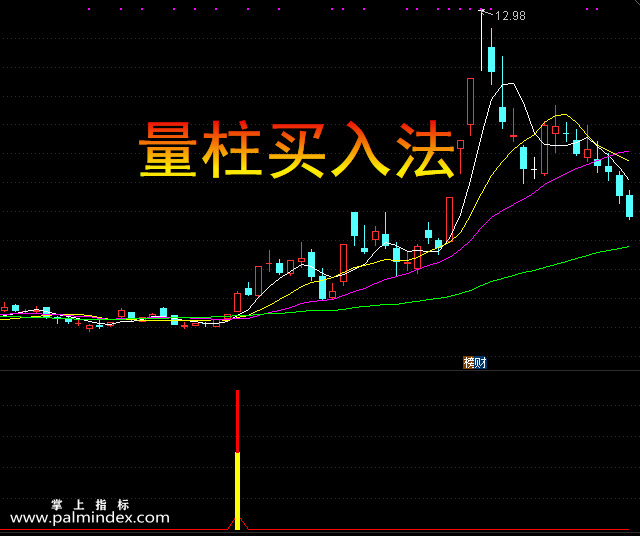Click the white arrow marker beside 12.98
This screenshot has height=536, width=640.
[483, 11]
